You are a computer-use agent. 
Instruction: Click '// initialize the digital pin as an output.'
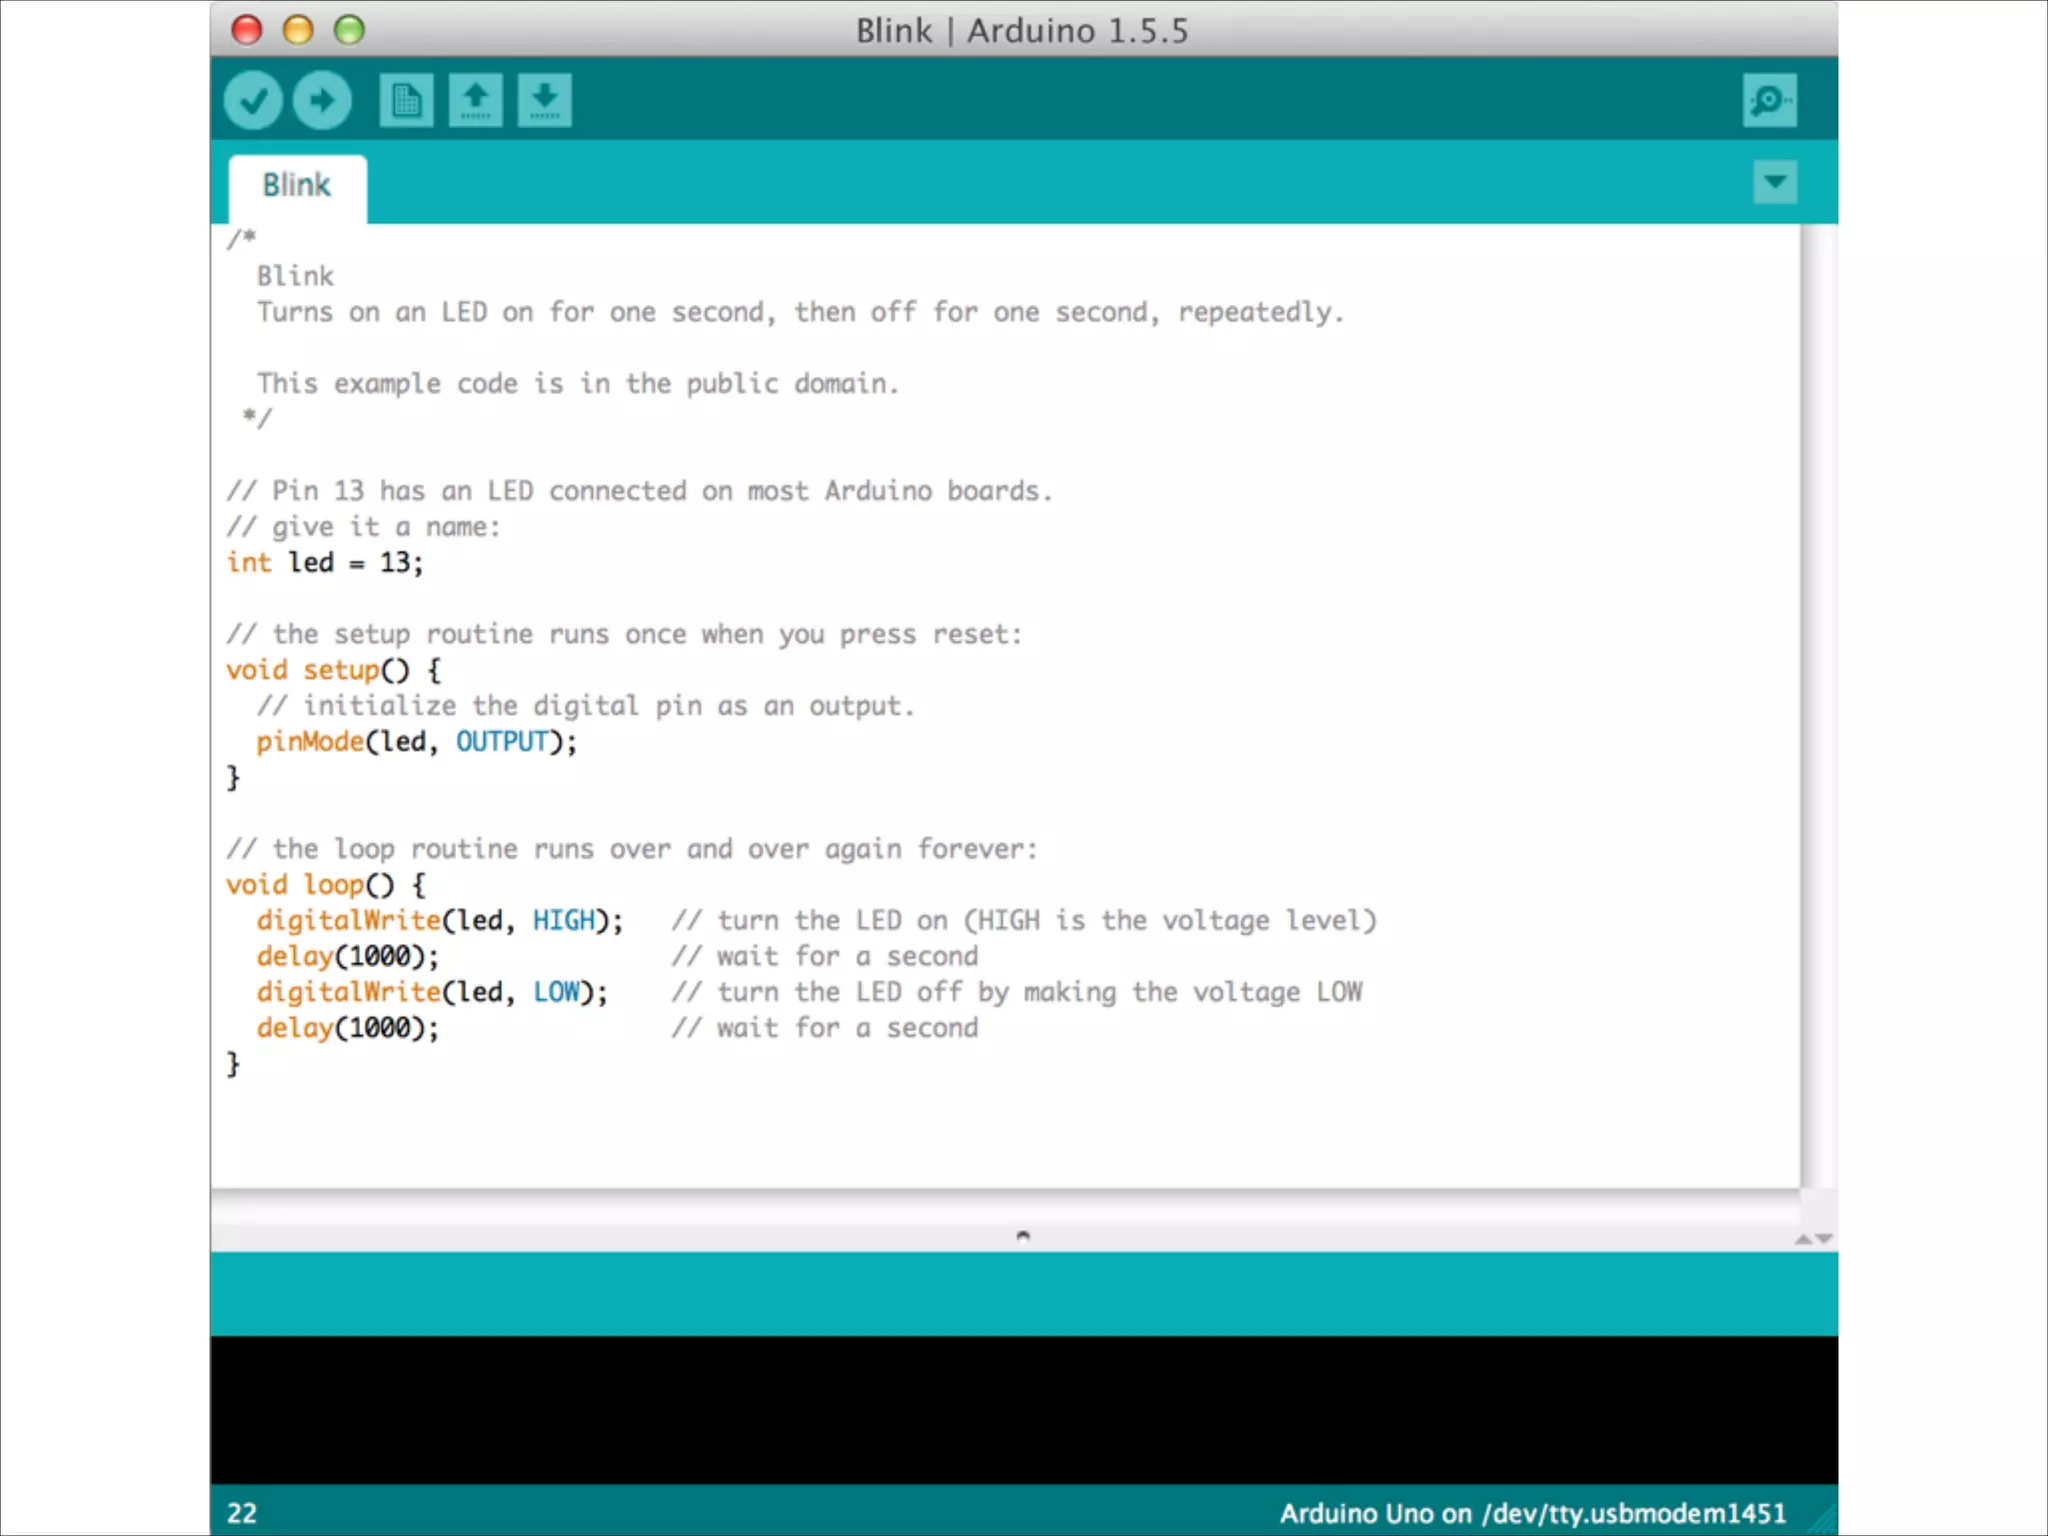[x=585, y=706]
